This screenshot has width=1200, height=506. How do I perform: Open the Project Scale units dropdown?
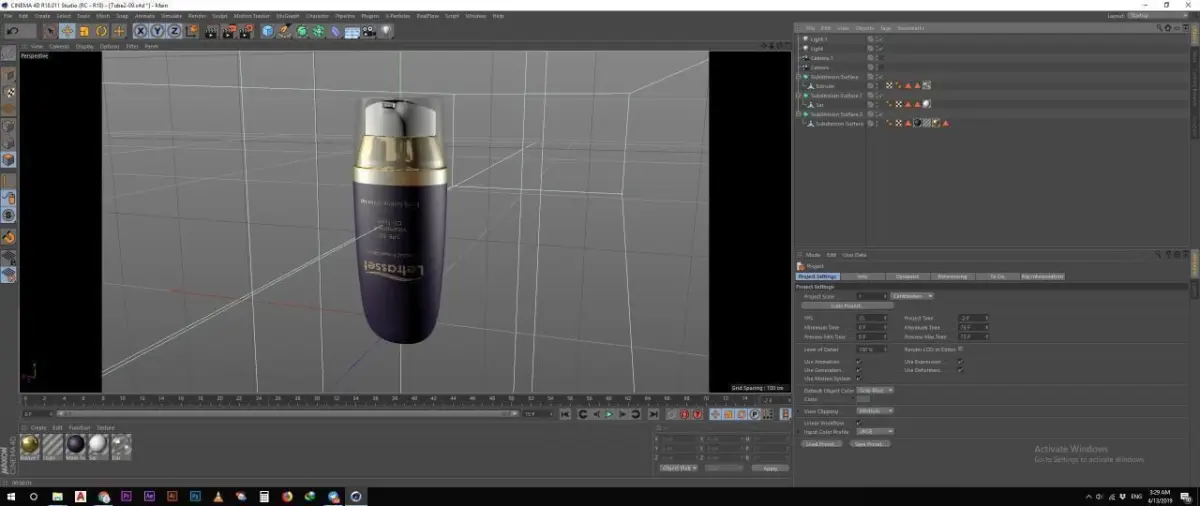[x=912, y=296]
